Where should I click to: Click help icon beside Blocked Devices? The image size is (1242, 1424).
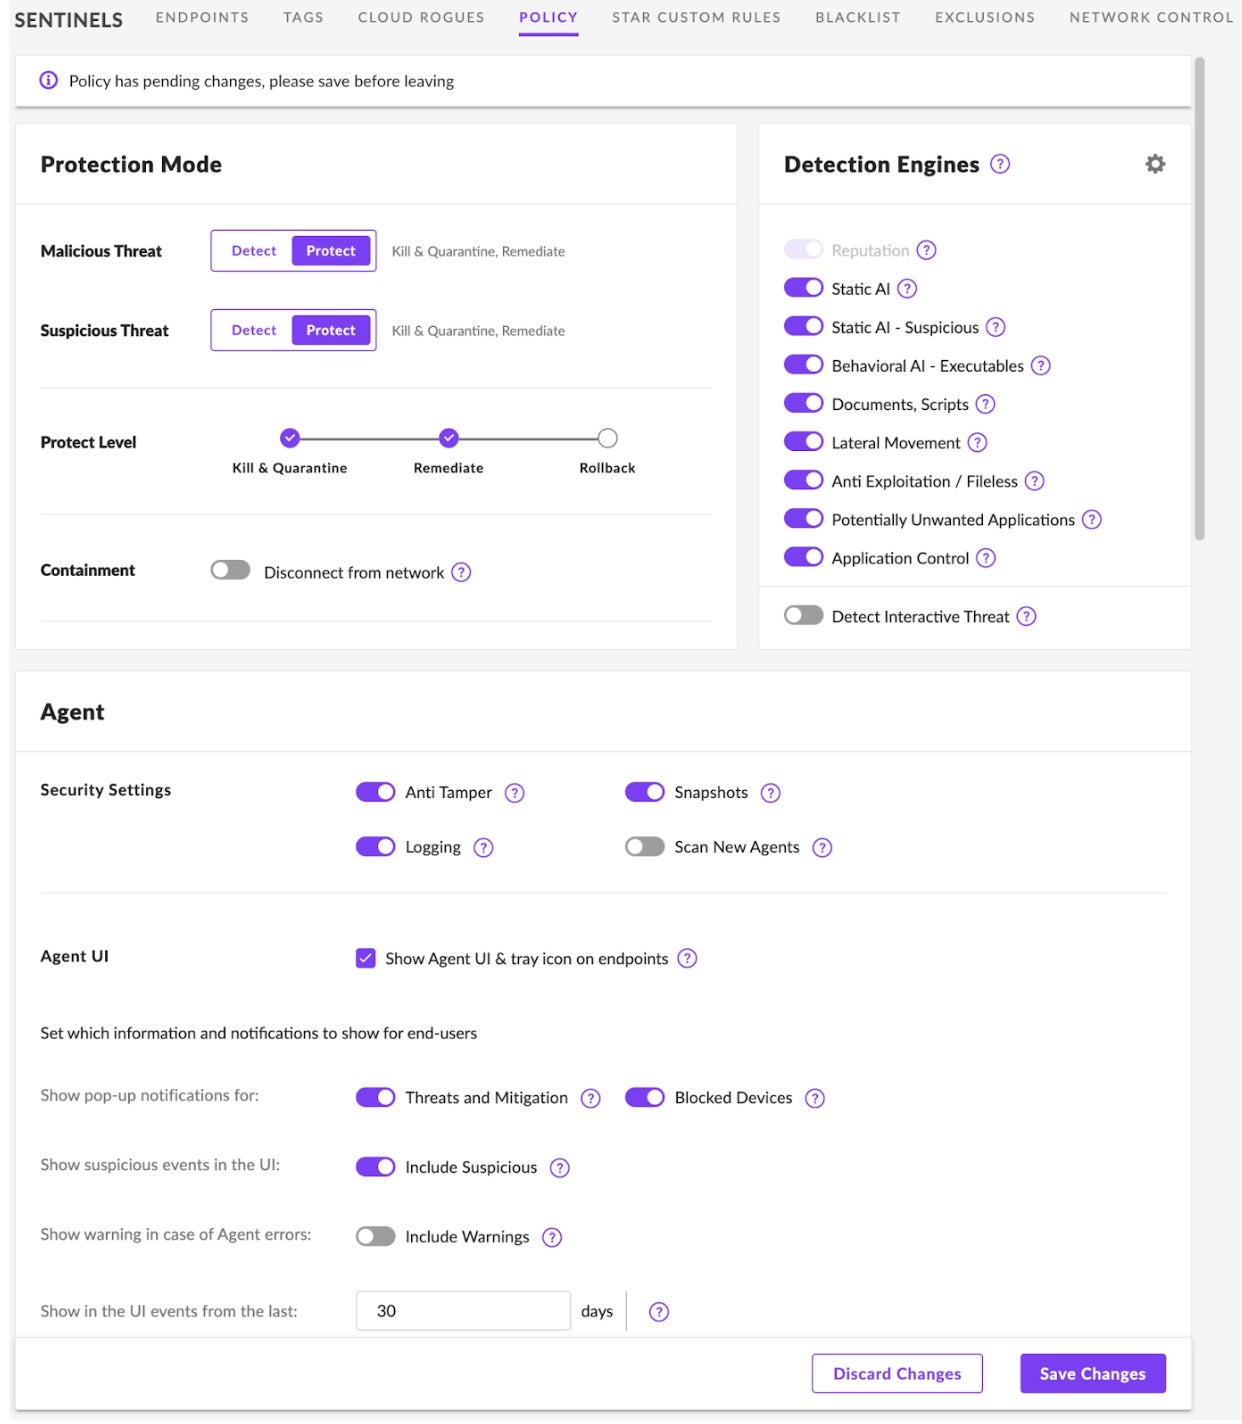pyautogui.click(x=815, y=1099)
